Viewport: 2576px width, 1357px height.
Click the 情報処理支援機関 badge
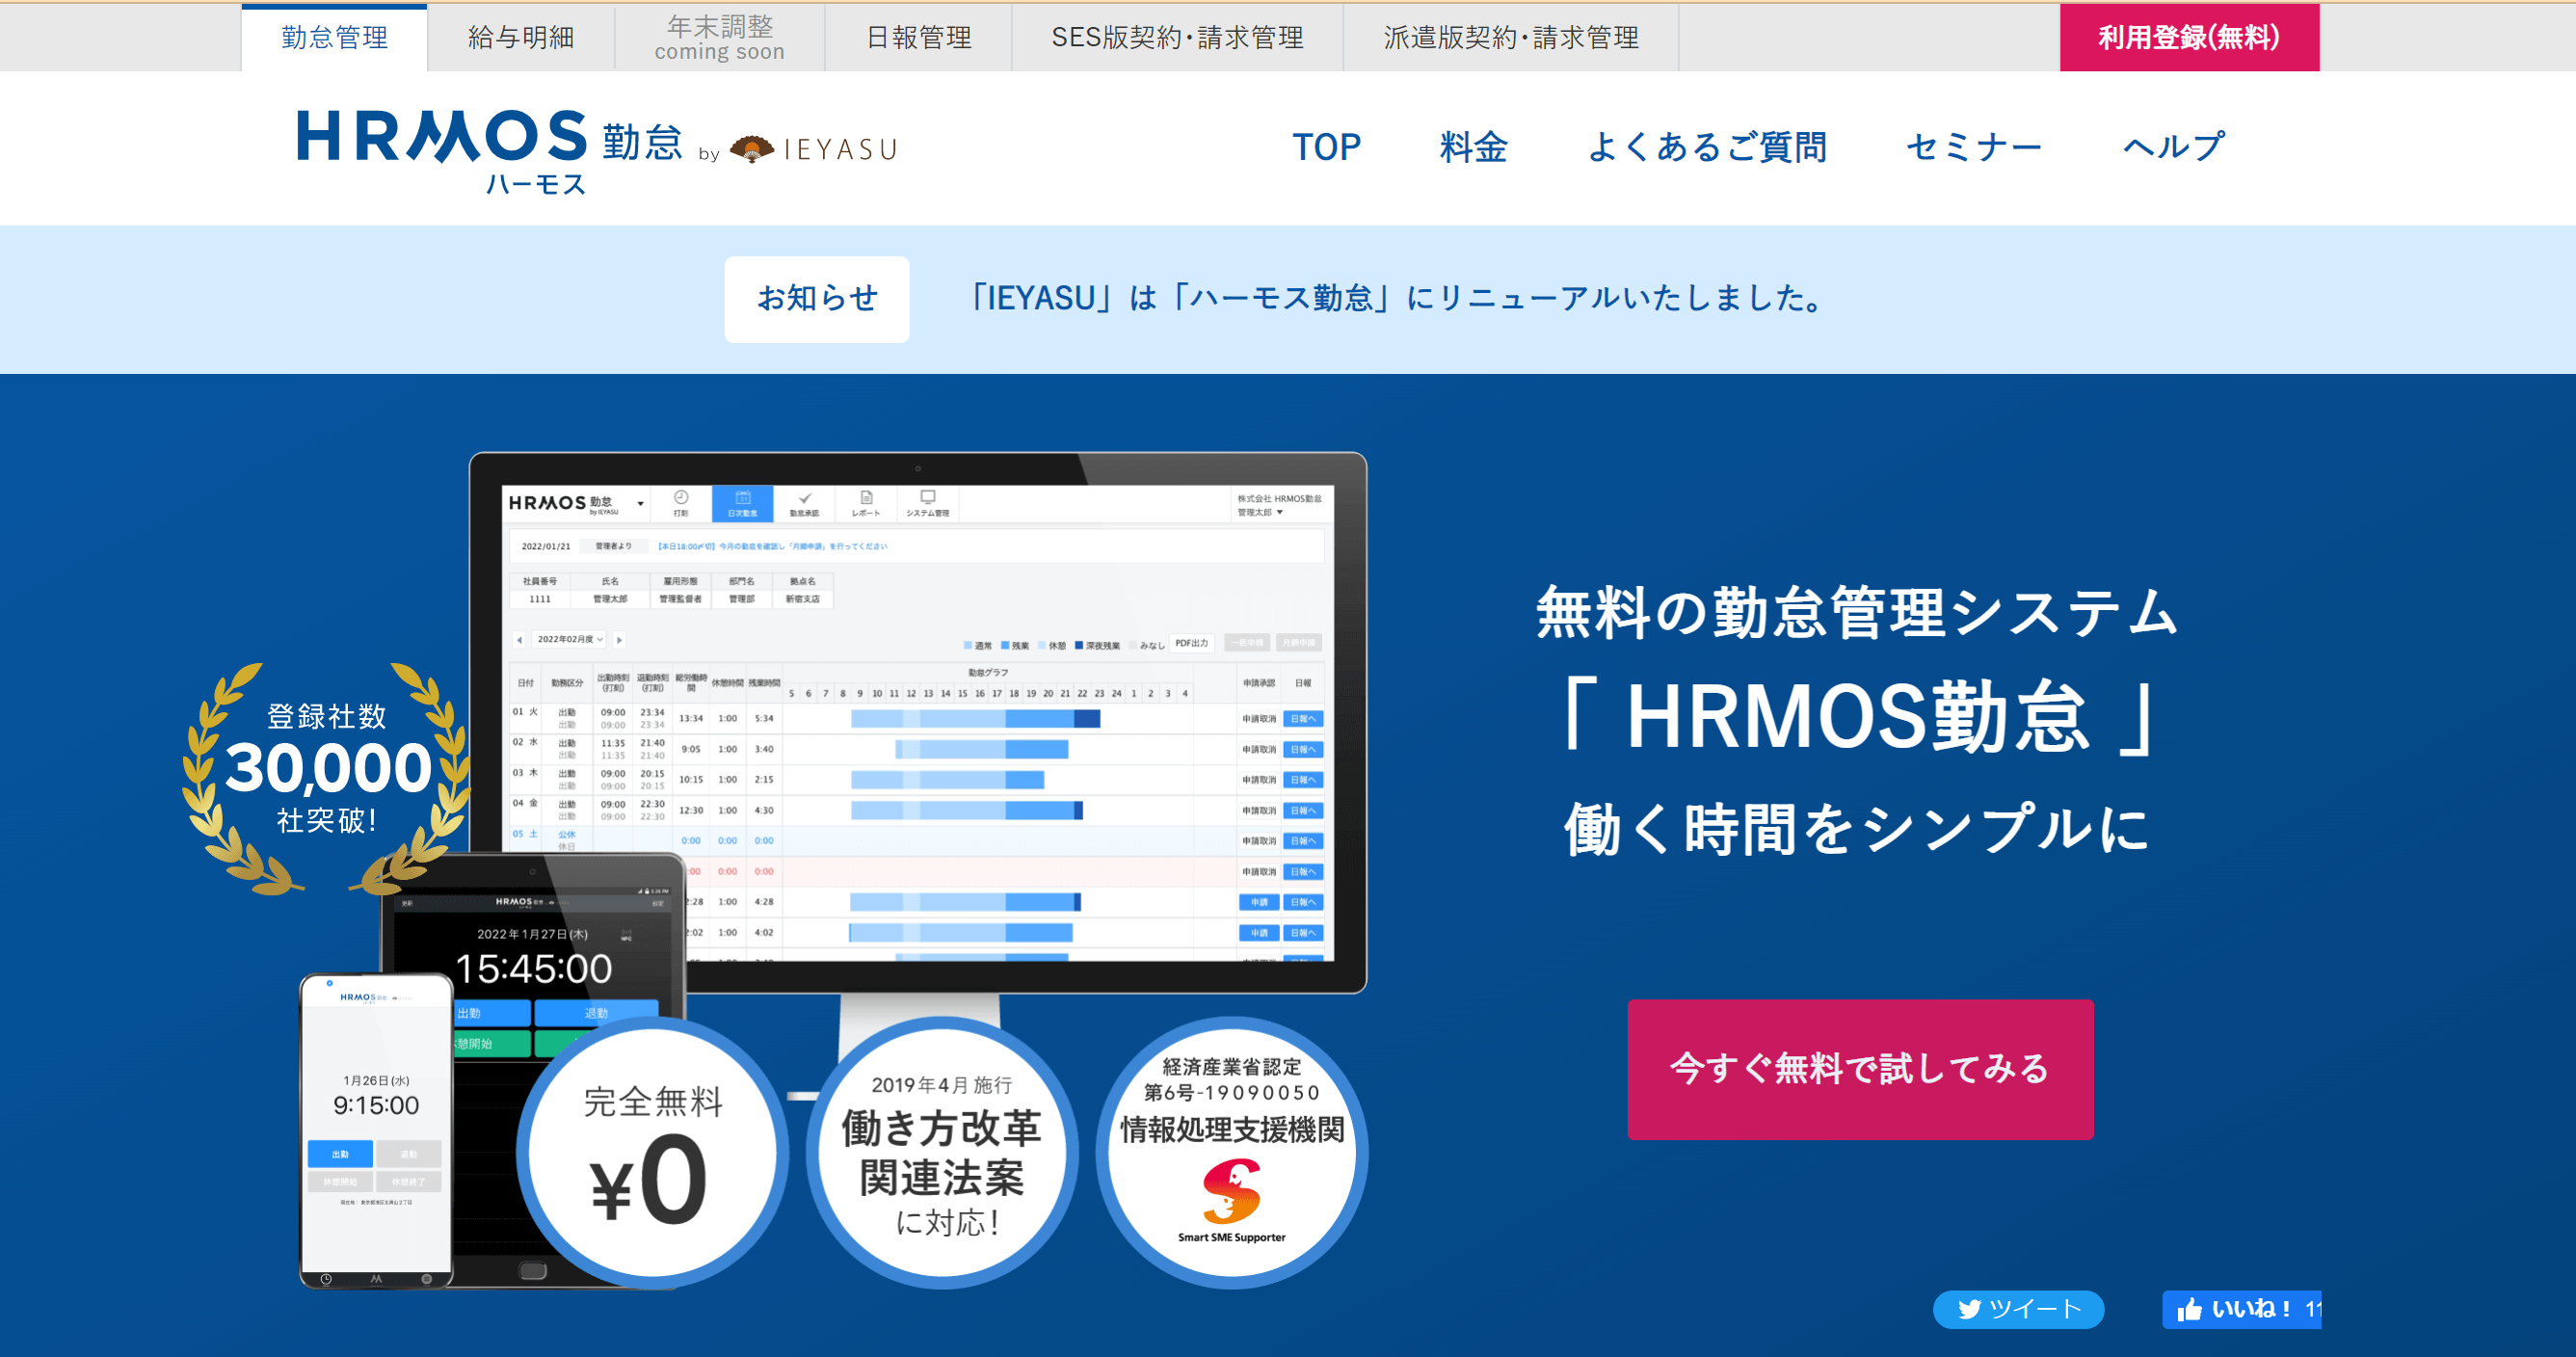tap(1231, 1152)
